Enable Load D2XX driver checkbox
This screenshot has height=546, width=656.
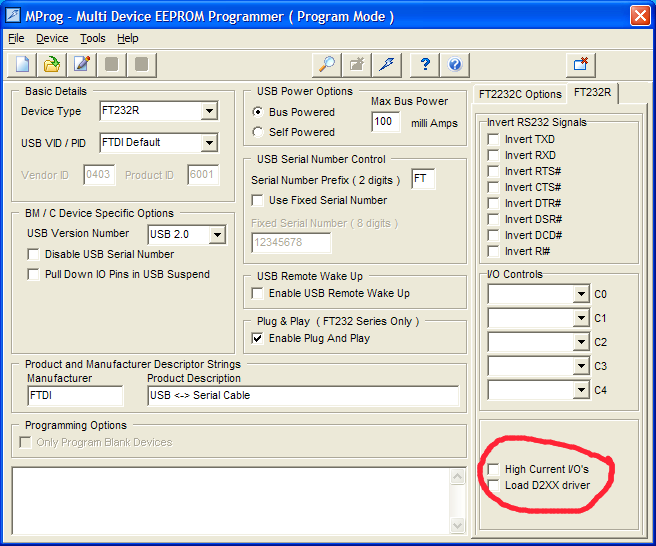click(x=494, y=485)
